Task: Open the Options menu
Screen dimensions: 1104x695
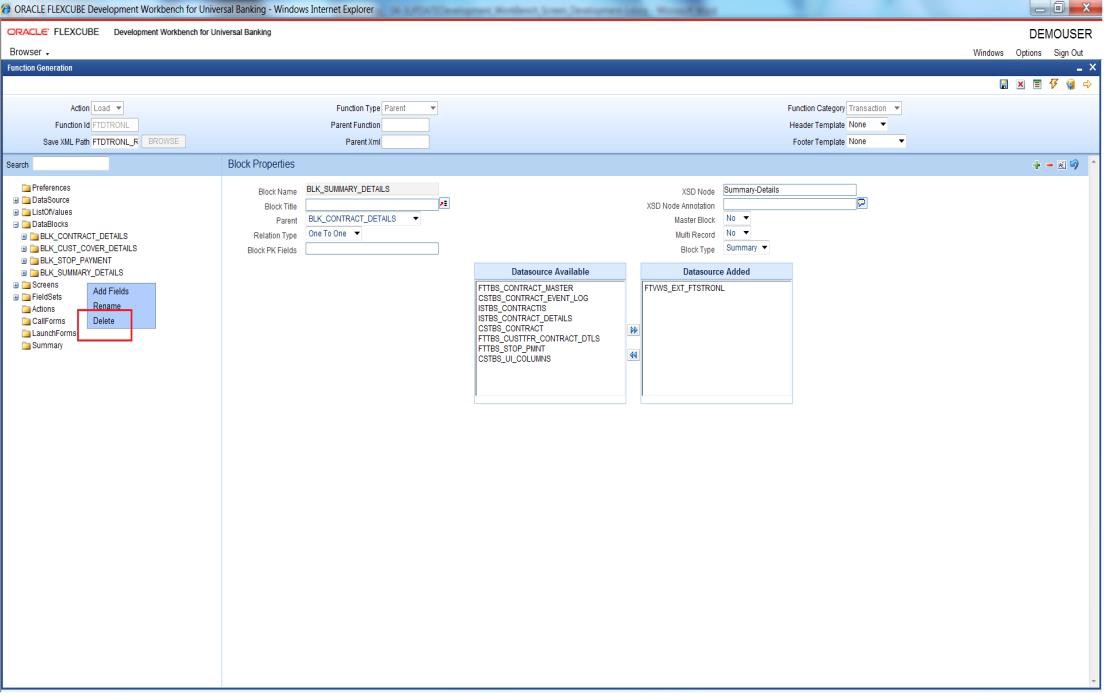Action: pos(1028,53)
